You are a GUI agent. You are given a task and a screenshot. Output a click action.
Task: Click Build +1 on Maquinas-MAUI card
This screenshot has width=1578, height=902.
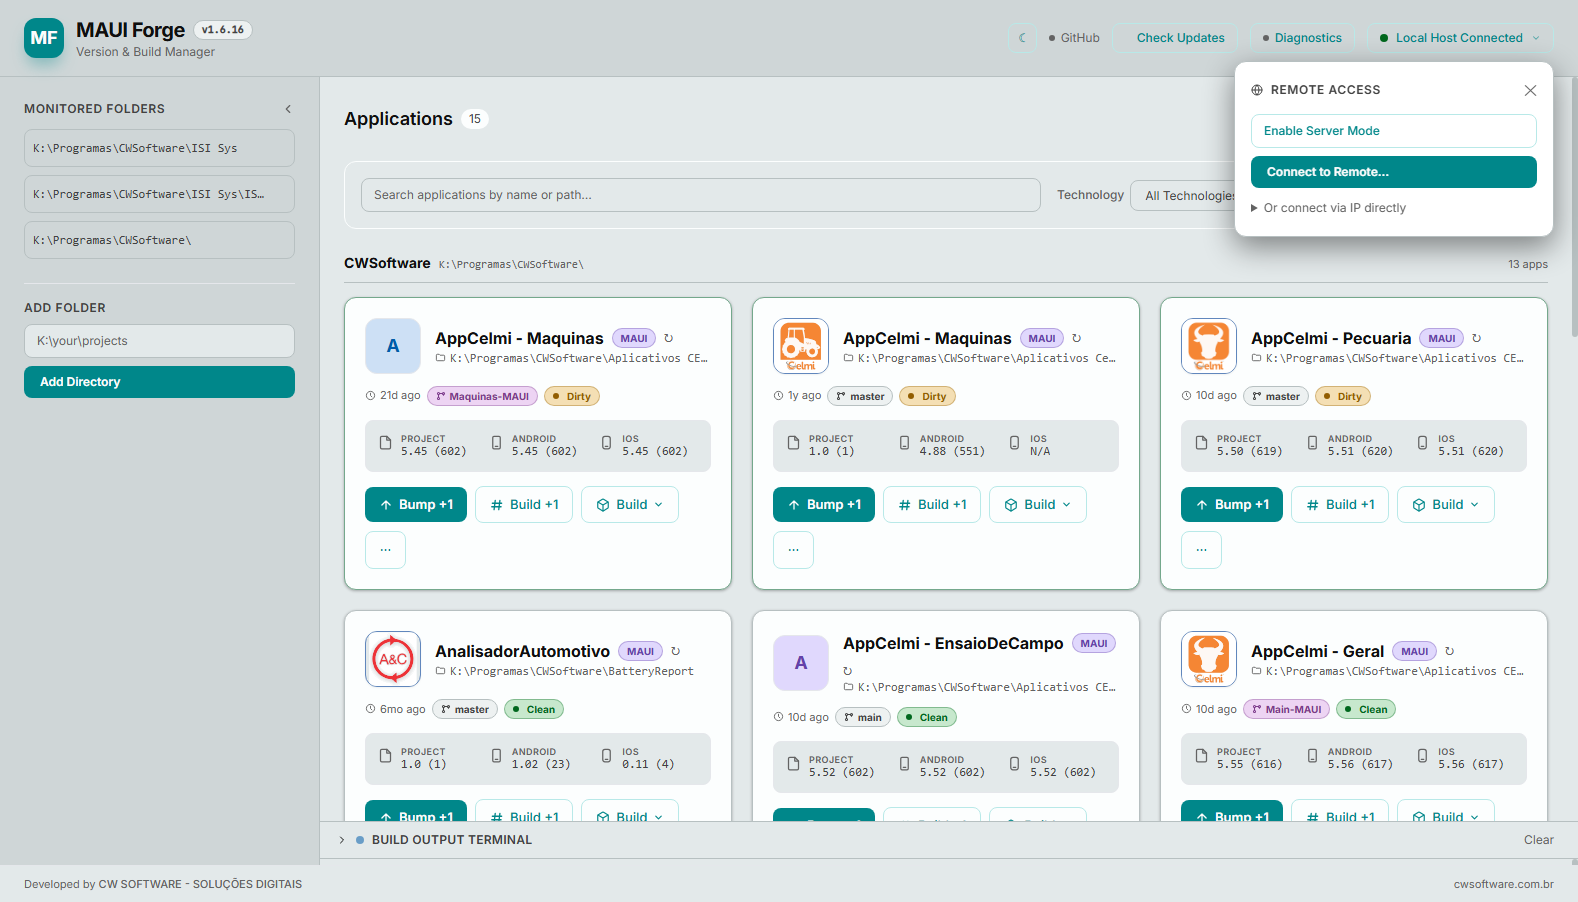coord(524,505)
